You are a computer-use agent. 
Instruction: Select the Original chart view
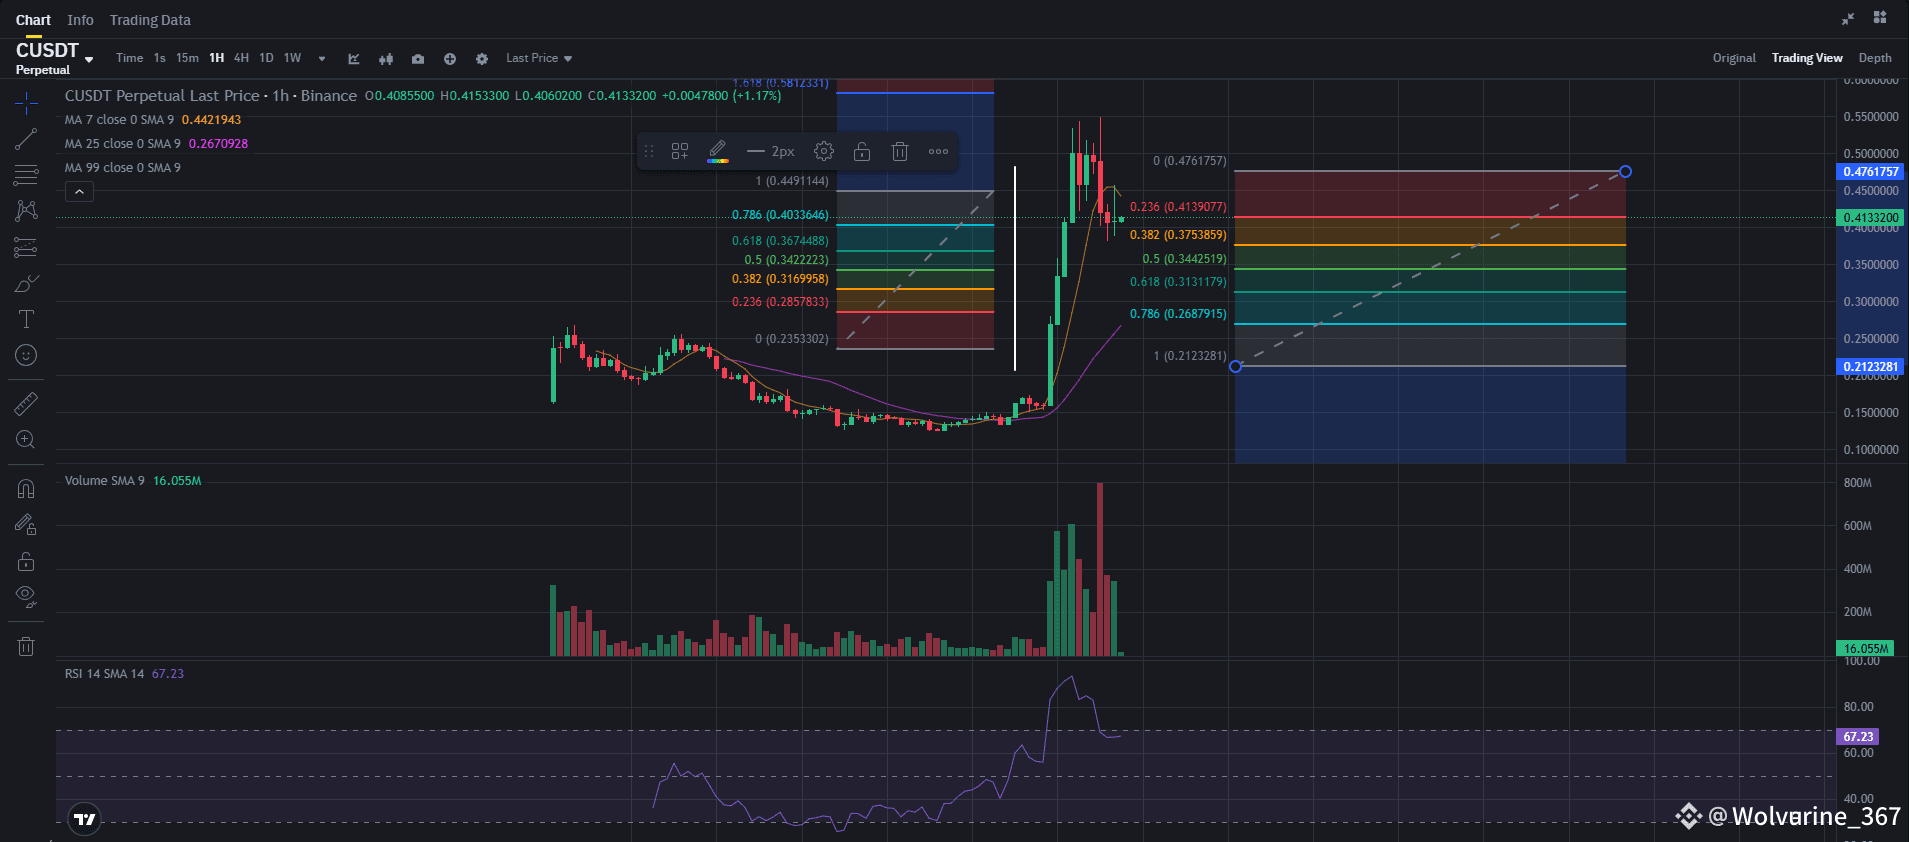1734,58
